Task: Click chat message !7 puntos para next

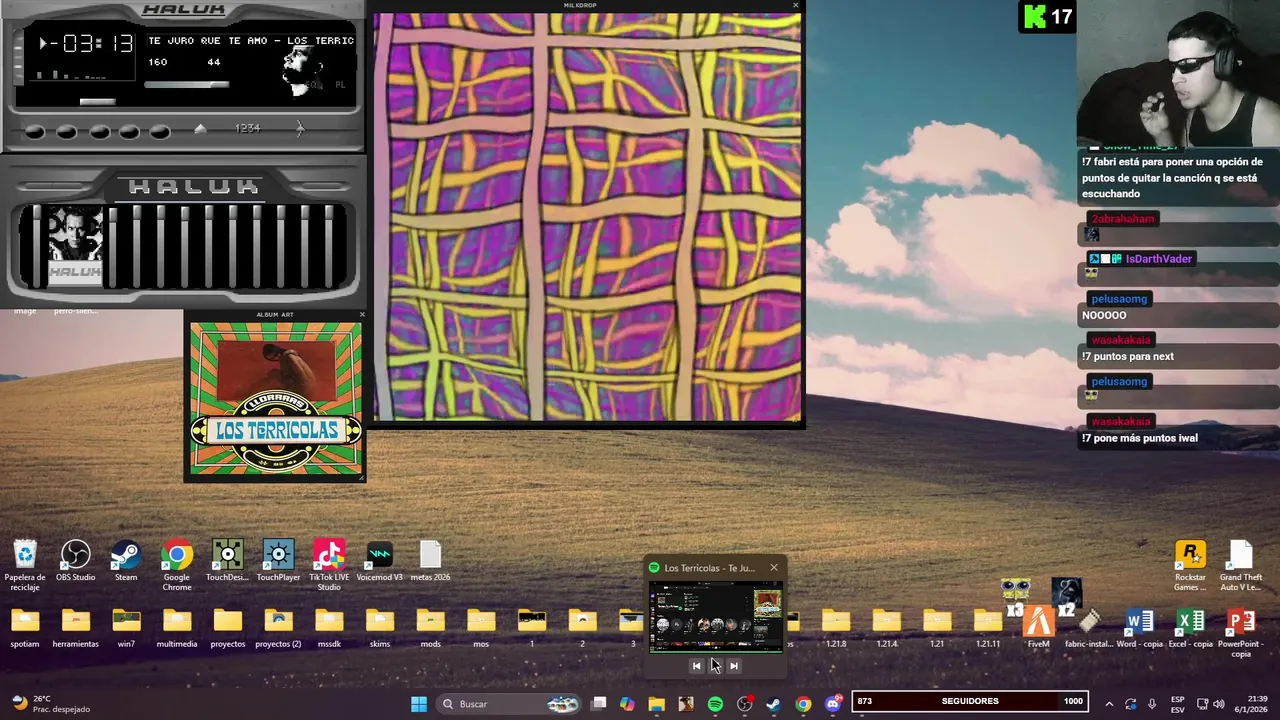Action: 1127,356
